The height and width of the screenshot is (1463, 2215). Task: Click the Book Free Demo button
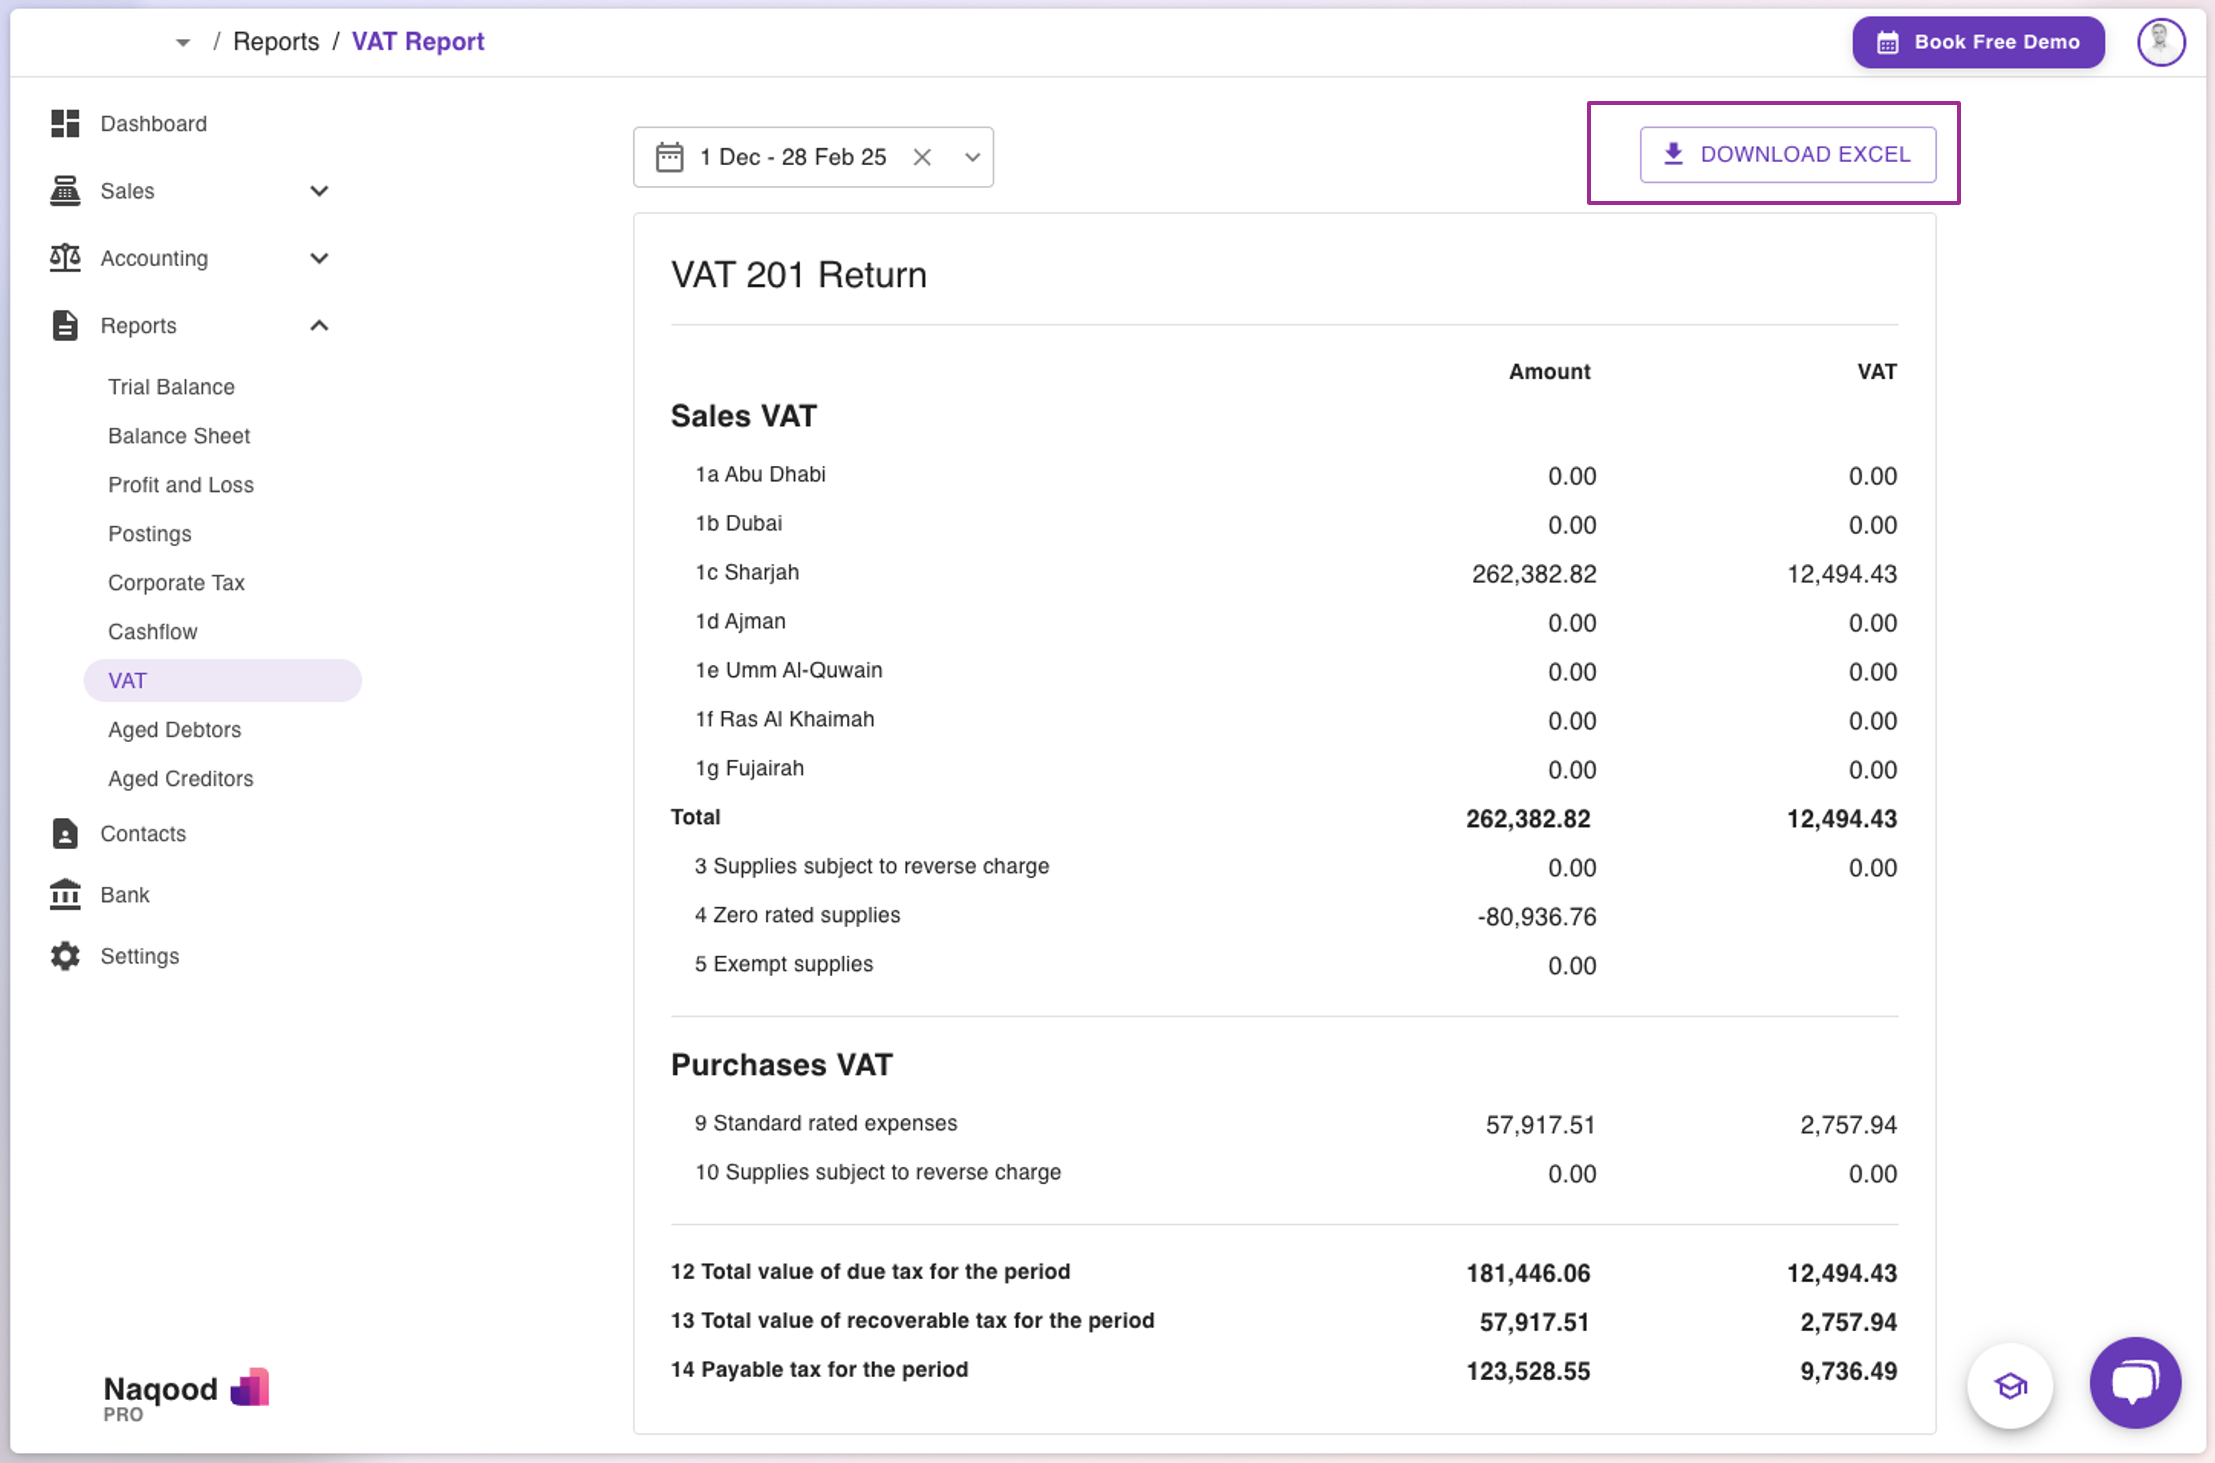coord(1977,42)
